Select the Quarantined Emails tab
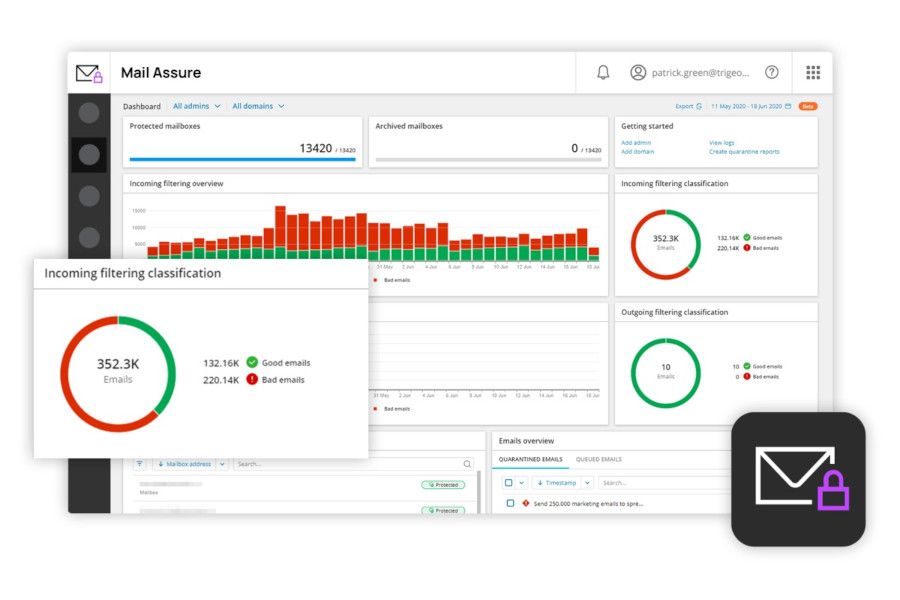This screenshot has width=900, height=600. click(x=529, y=459)
